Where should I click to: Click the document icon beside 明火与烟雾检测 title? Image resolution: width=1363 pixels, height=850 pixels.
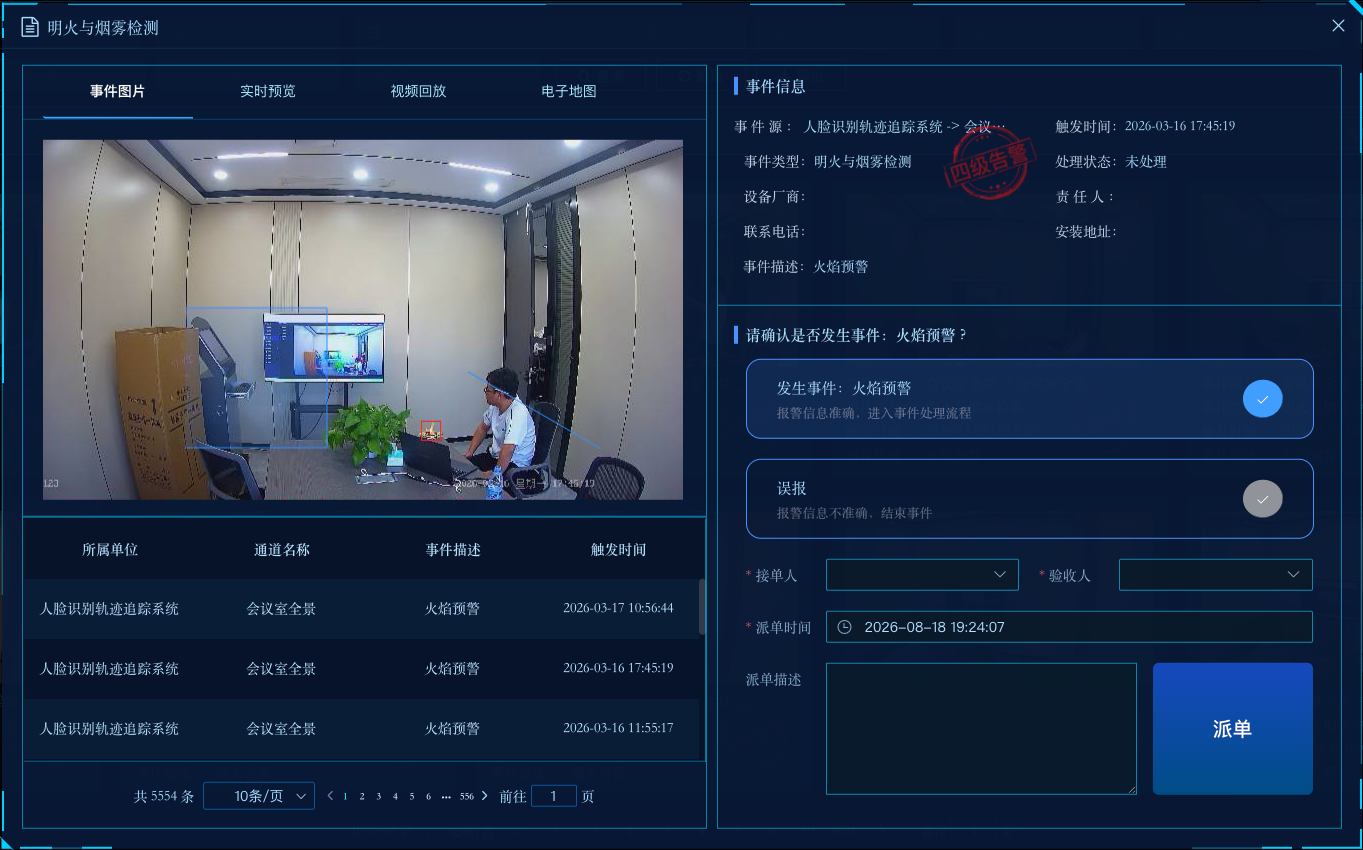30,27
